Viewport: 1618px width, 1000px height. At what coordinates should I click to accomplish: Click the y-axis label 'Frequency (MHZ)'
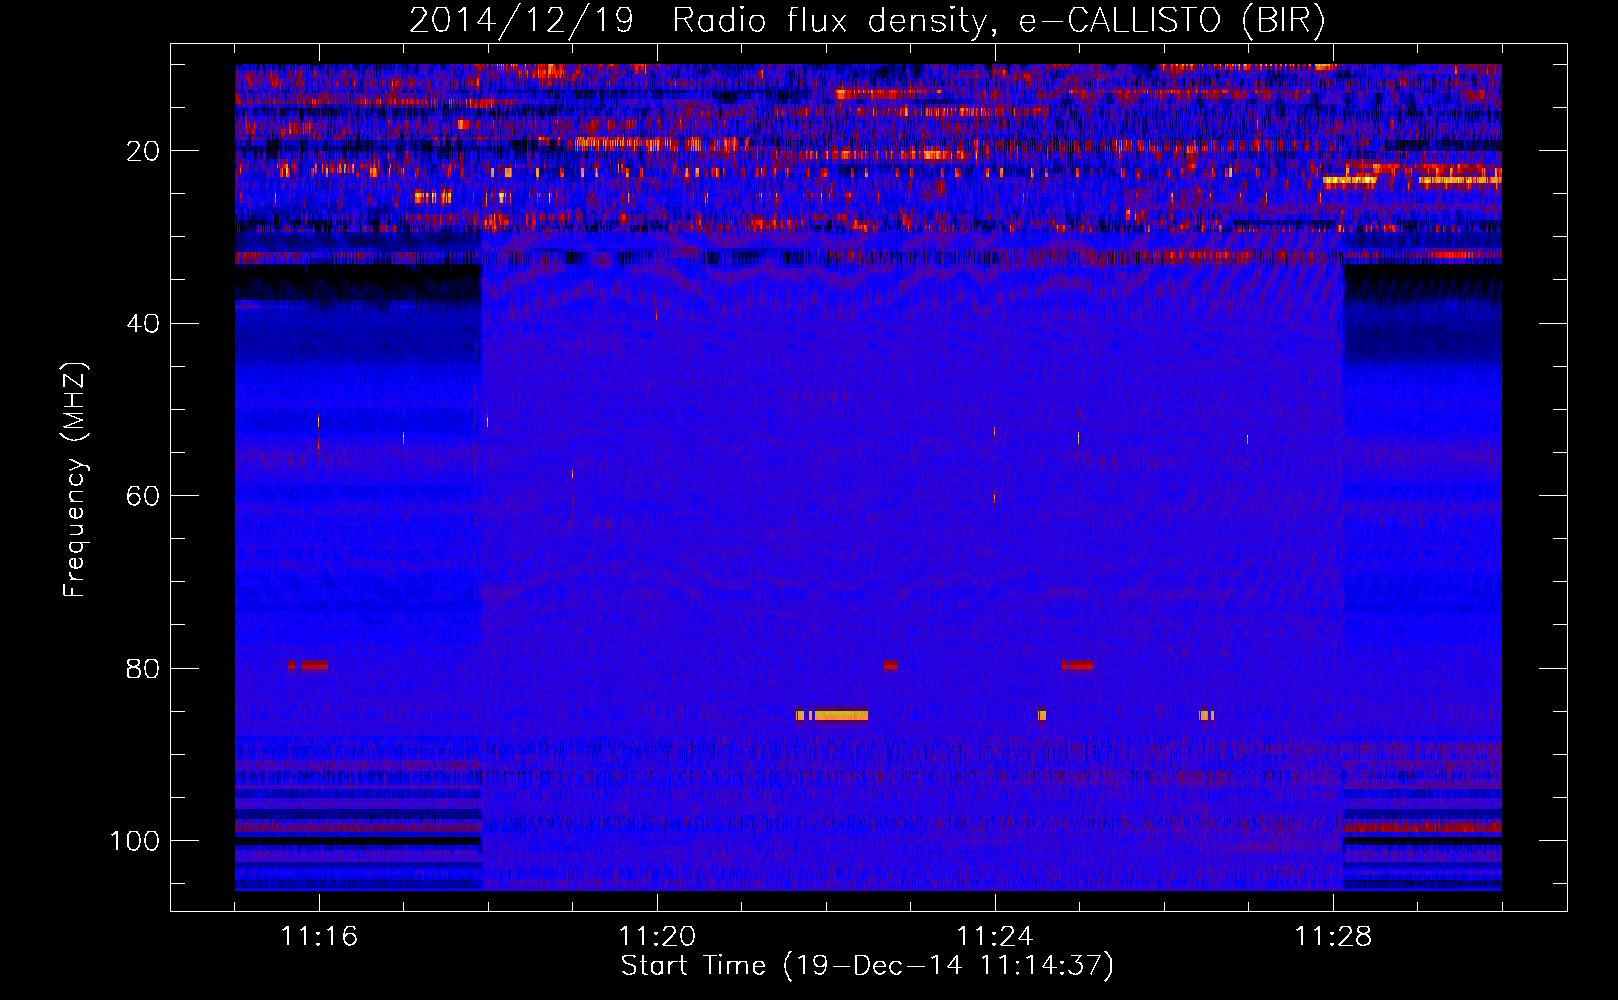pos(75,480)
